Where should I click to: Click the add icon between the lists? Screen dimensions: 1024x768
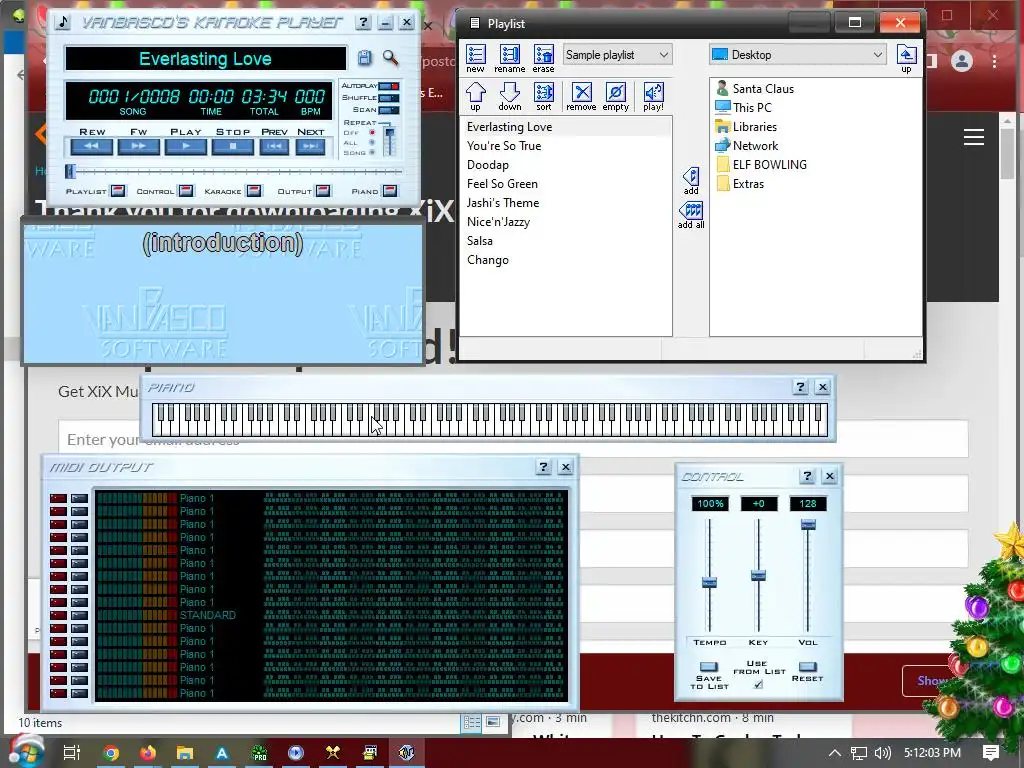[691, 181]
